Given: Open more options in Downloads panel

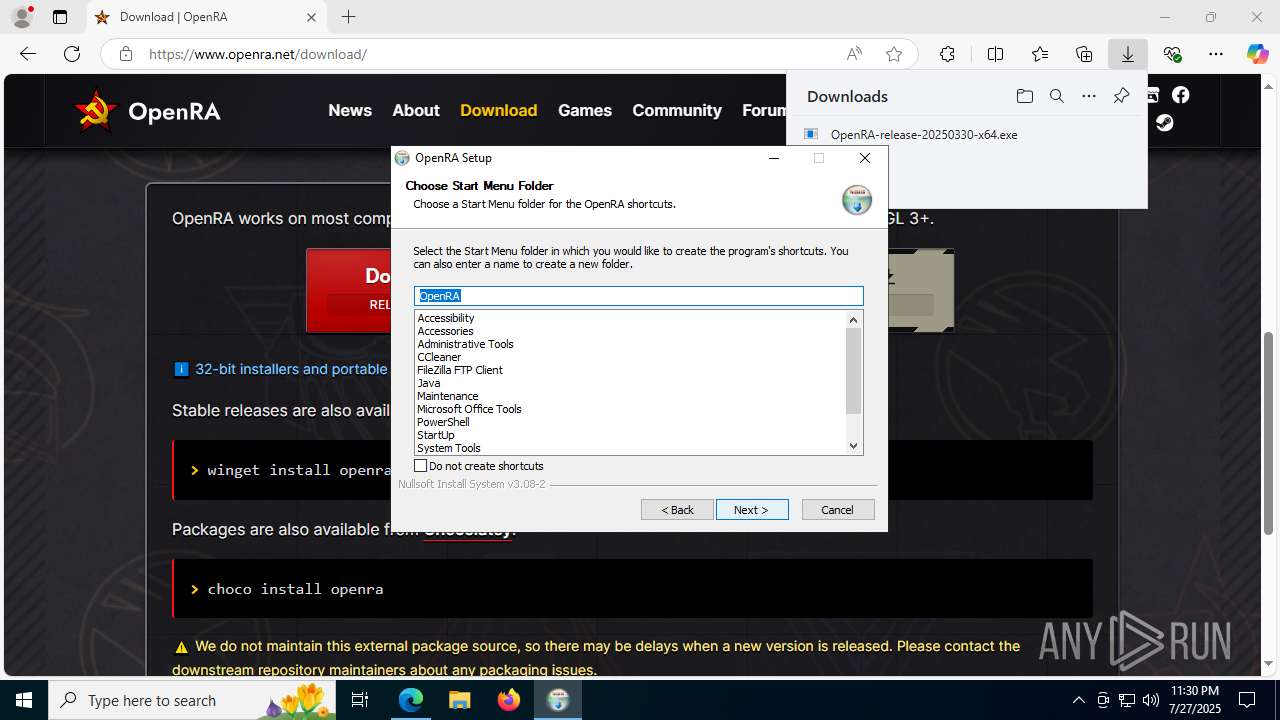Looking at the screenshot, I should click(1089, 96).
